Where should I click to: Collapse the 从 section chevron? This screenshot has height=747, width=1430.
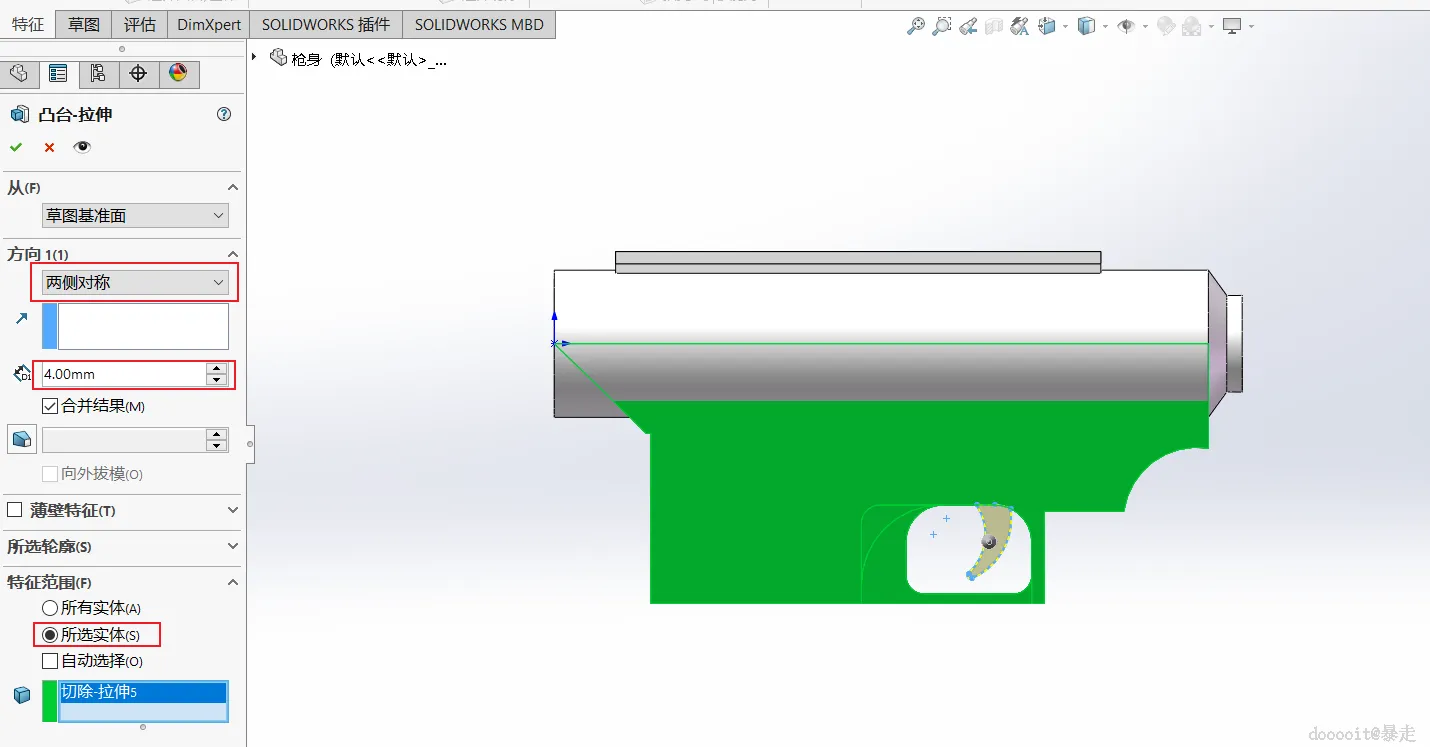point(233,187)
